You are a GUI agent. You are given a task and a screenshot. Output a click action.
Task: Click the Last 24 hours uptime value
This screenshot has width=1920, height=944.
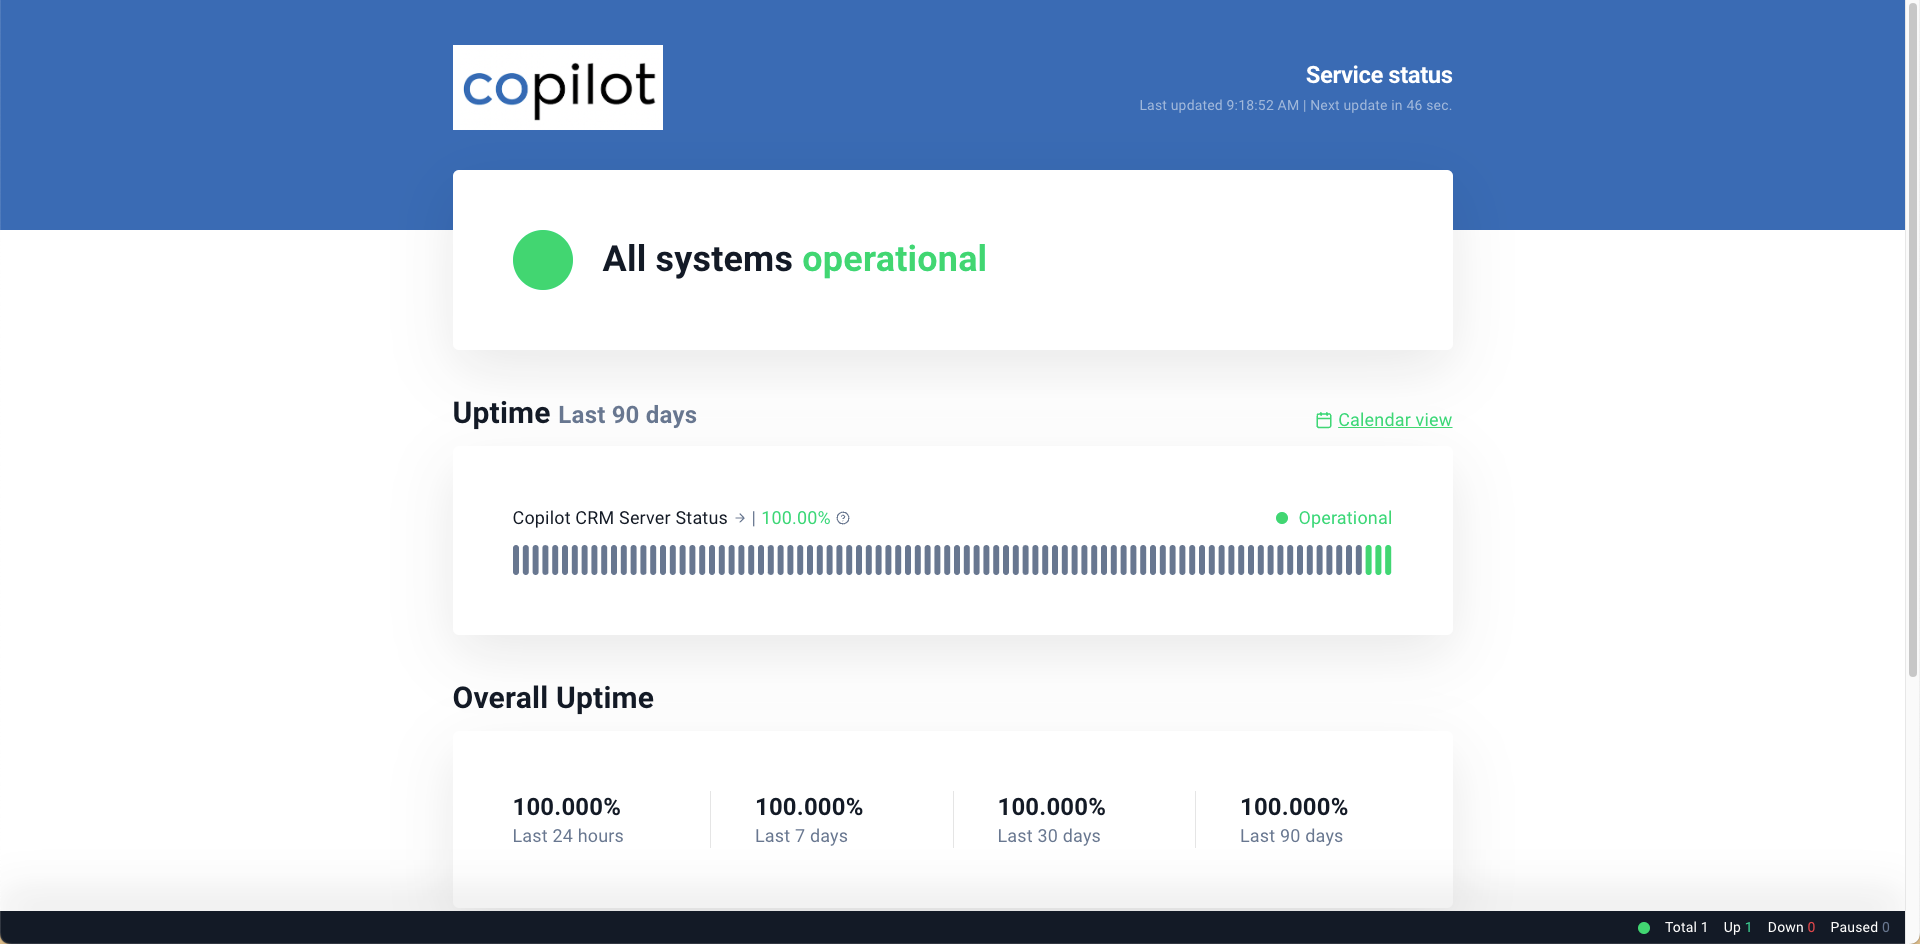[567, 807]
